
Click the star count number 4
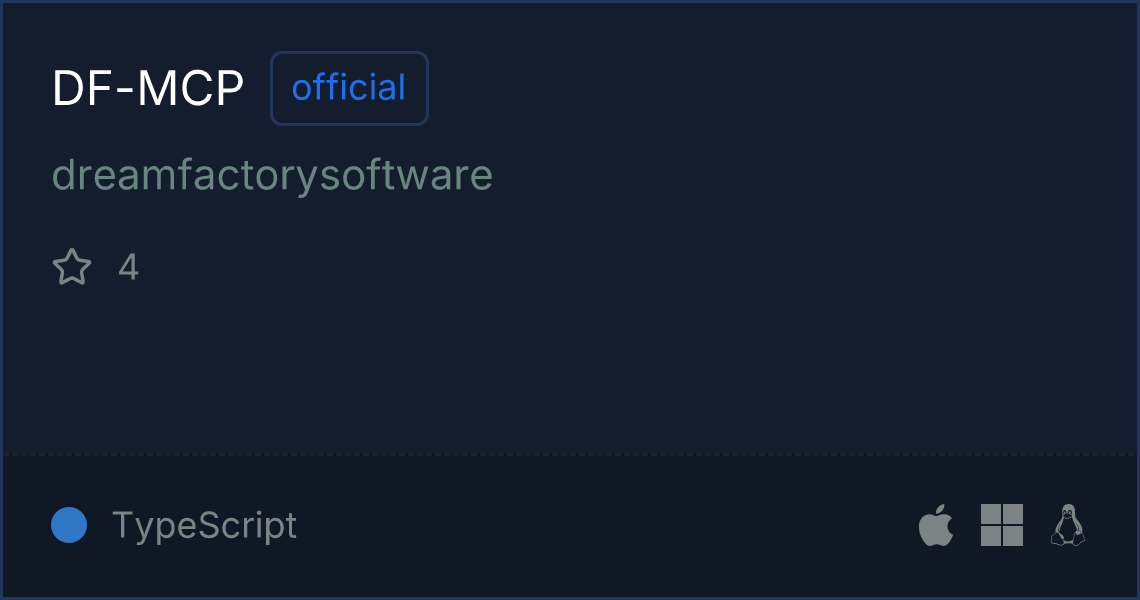pyautogui.click(x=128, y=267)
